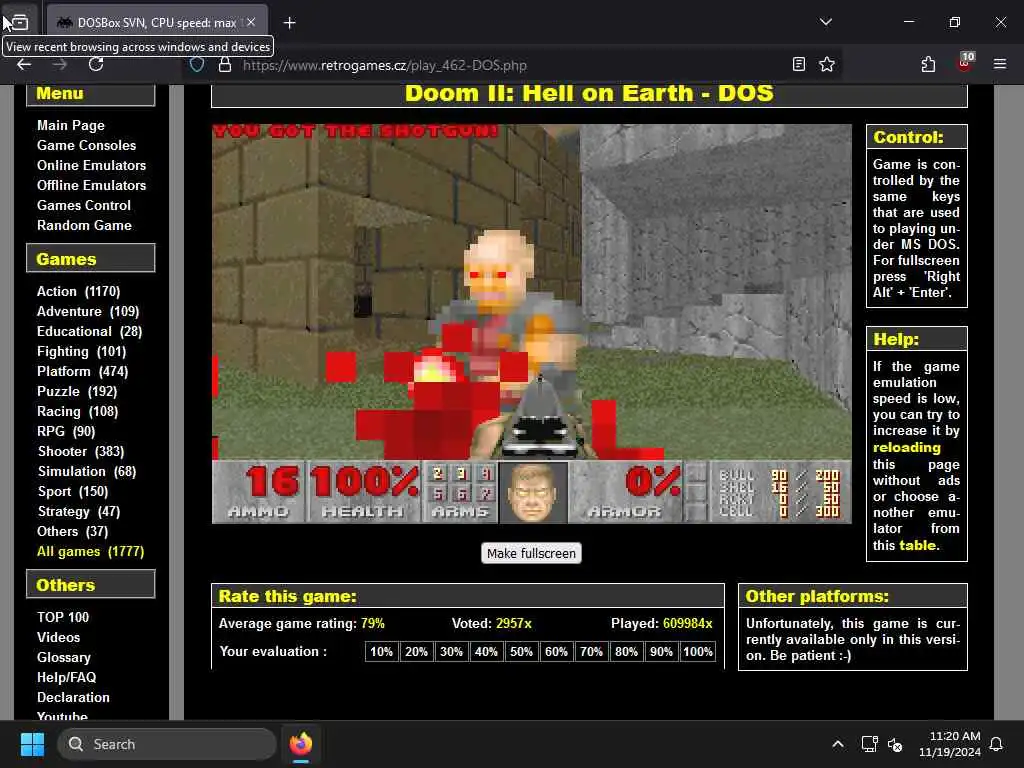Rate the game 10%
1024x768 pixels.
pyautogui.click(x=381, y=652)
